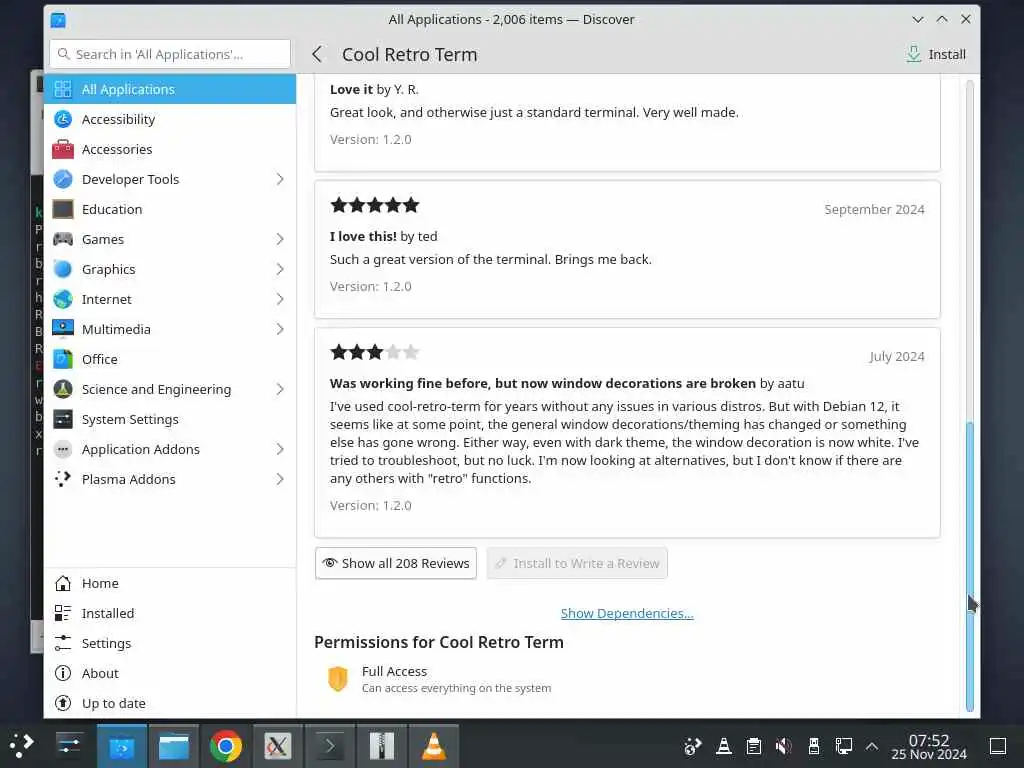Viewport: 1024px width, 768px height.
Task: Go back using the left chevron arrow
Action: pos(317,54)
